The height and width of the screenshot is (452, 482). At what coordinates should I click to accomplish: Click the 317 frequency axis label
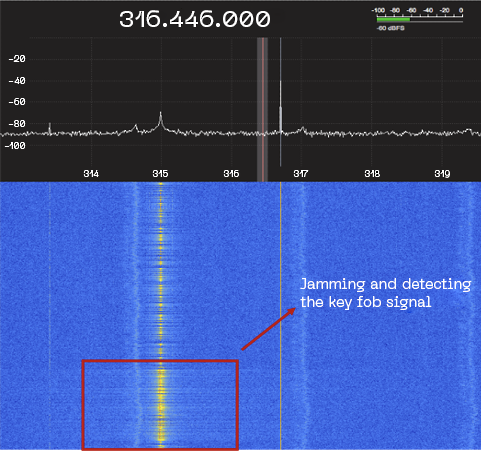click(x=301, y=174)
